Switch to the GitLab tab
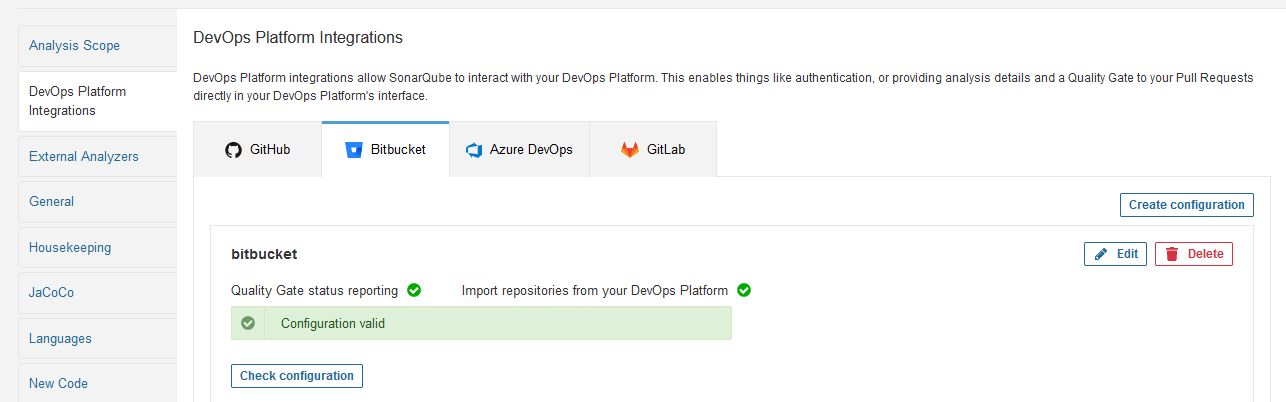 [x=653, y=149]
